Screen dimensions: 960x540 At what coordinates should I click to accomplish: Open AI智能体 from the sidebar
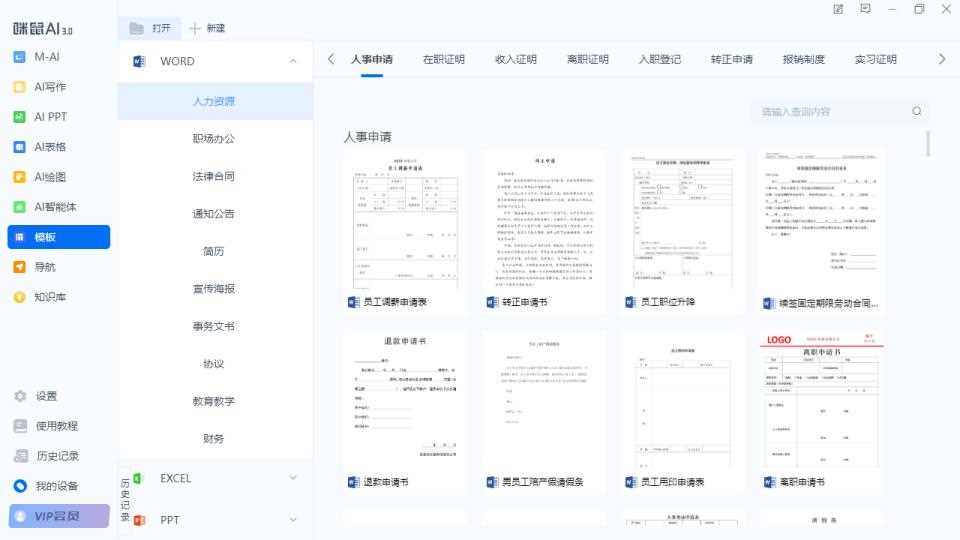[x=55, y=207]
